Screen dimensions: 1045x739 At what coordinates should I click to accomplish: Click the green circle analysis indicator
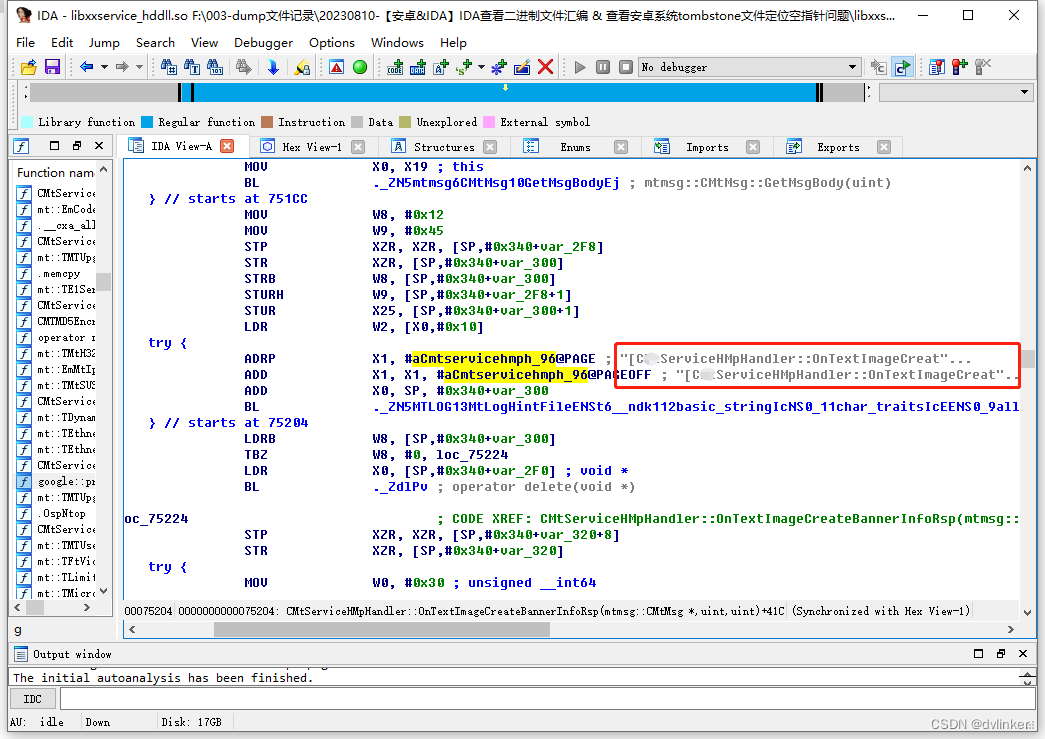(360, 67)
